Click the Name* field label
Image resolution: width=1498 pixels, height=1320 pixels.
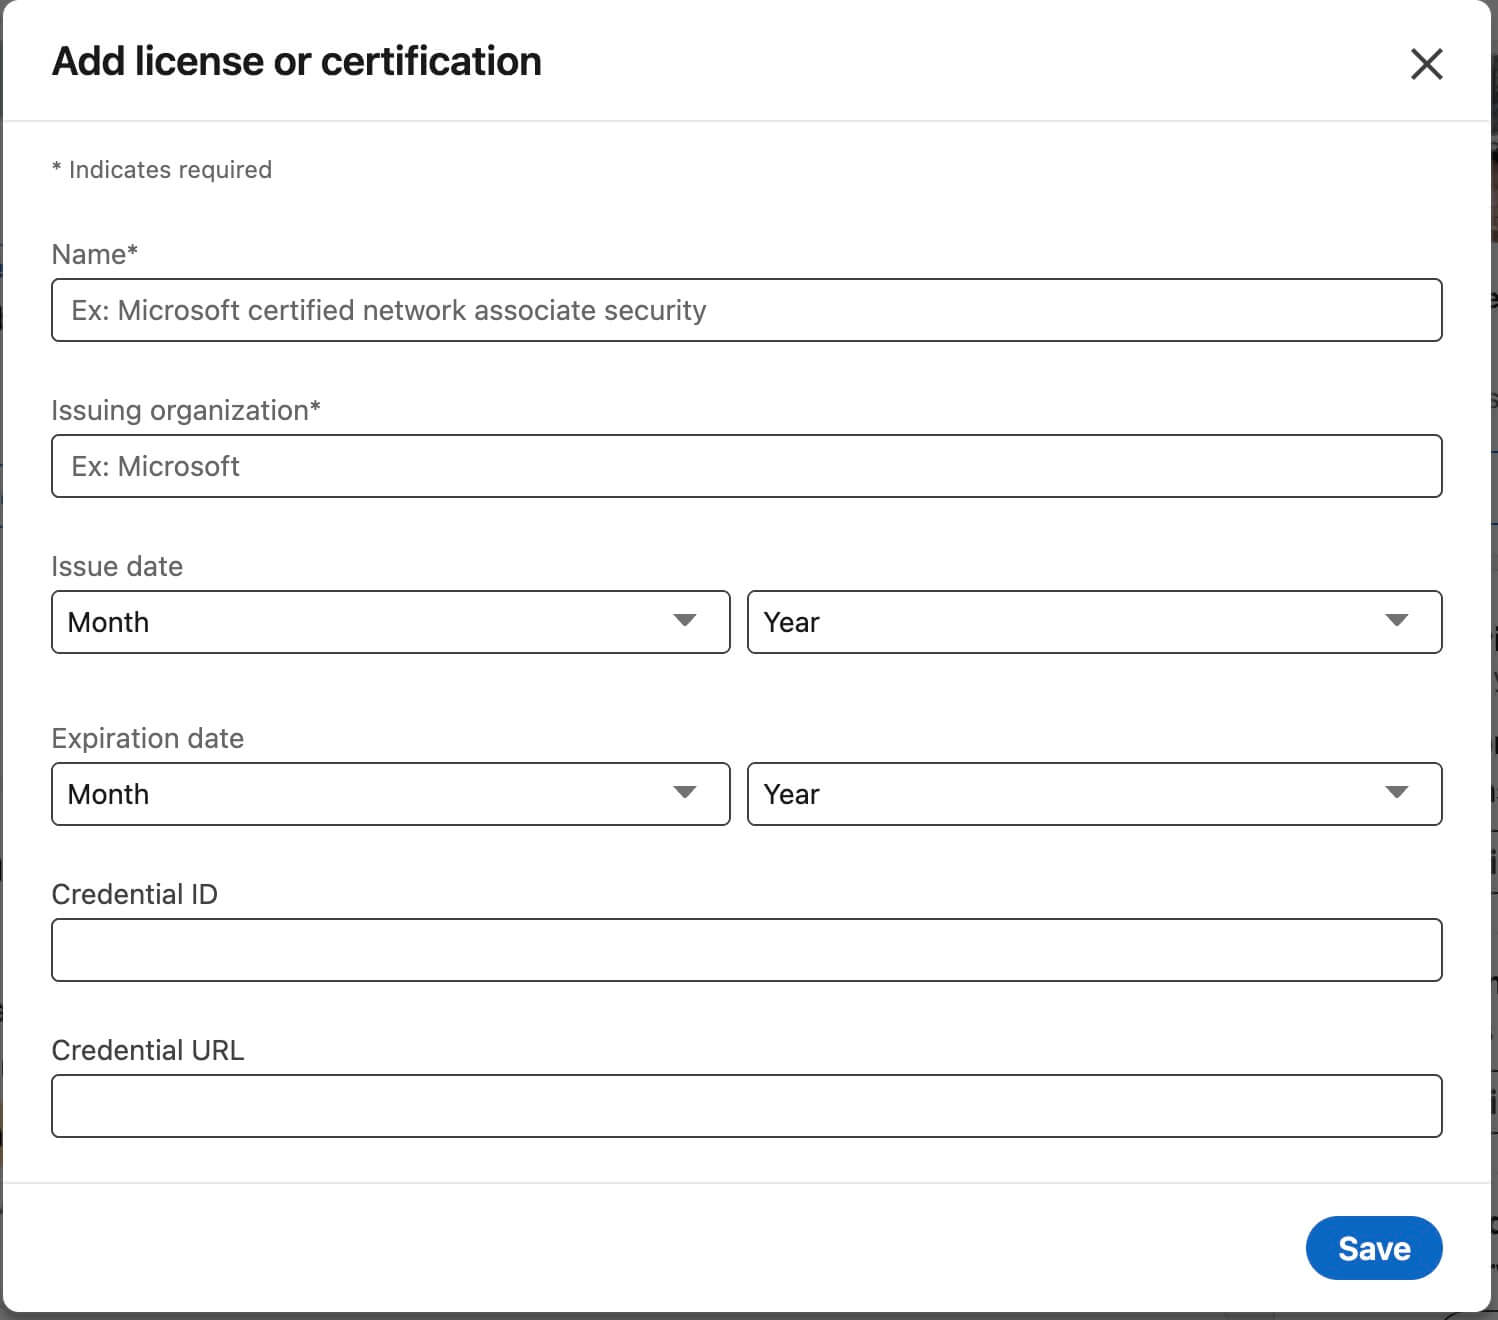coord(95,254)
